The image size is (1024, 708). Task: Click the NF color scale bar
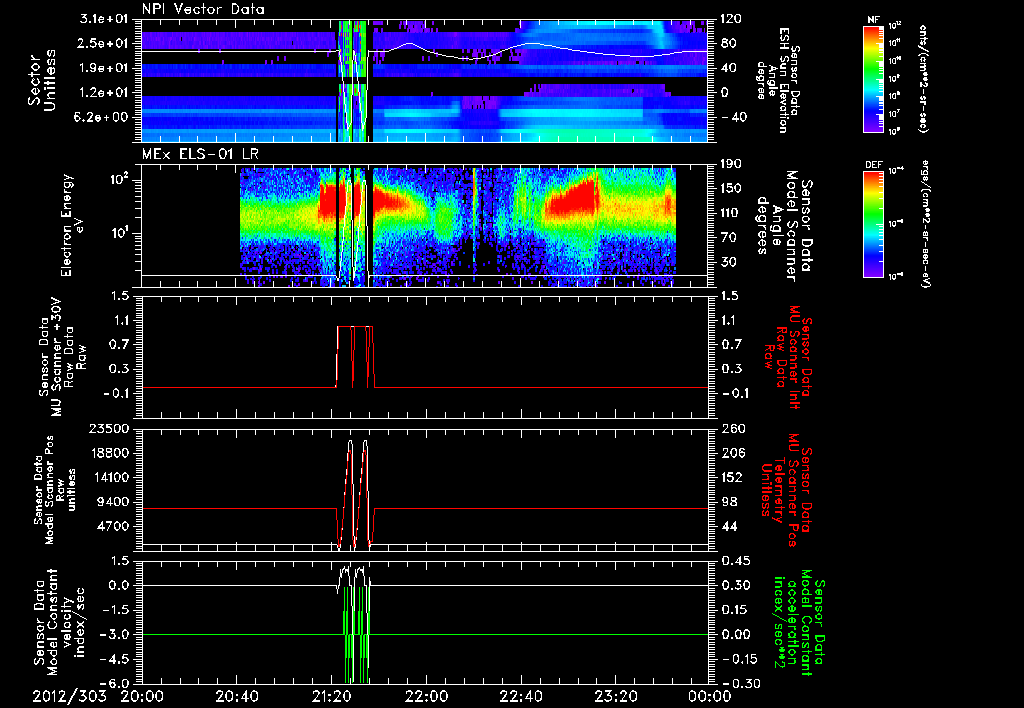(873, 78)
